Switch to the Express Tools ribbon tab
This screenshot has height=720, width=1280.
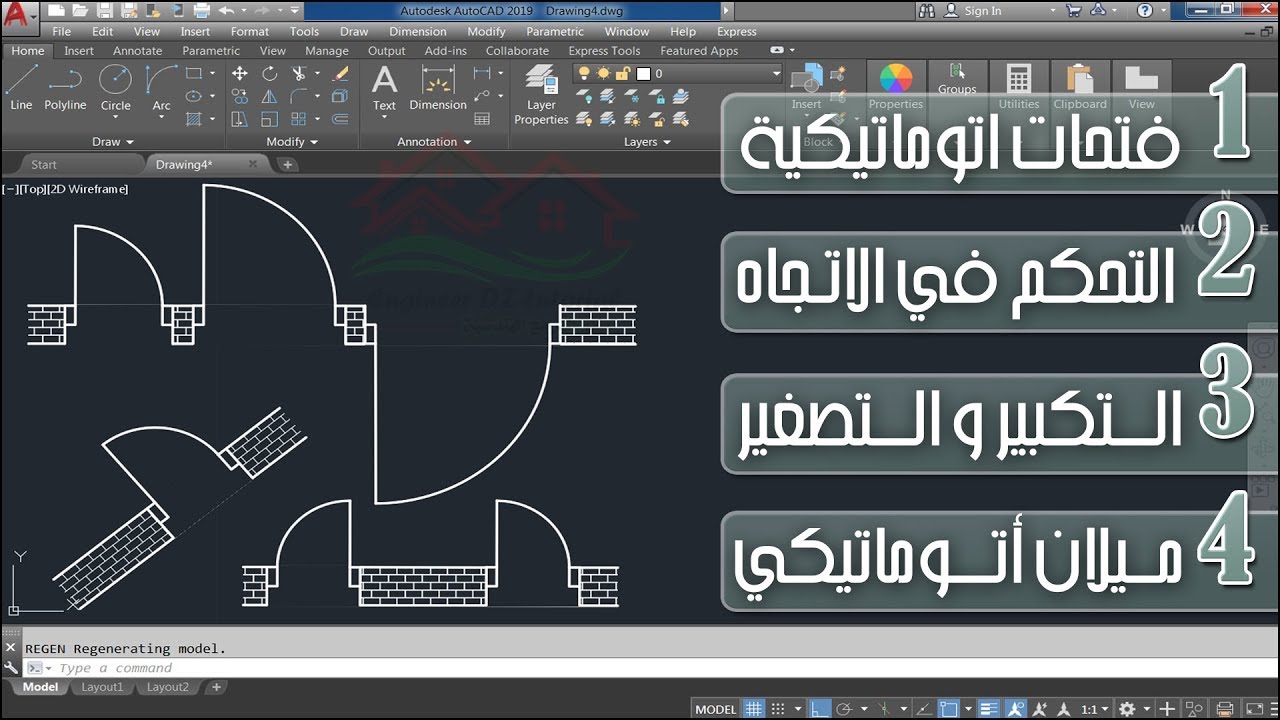(x=604, y=51)
